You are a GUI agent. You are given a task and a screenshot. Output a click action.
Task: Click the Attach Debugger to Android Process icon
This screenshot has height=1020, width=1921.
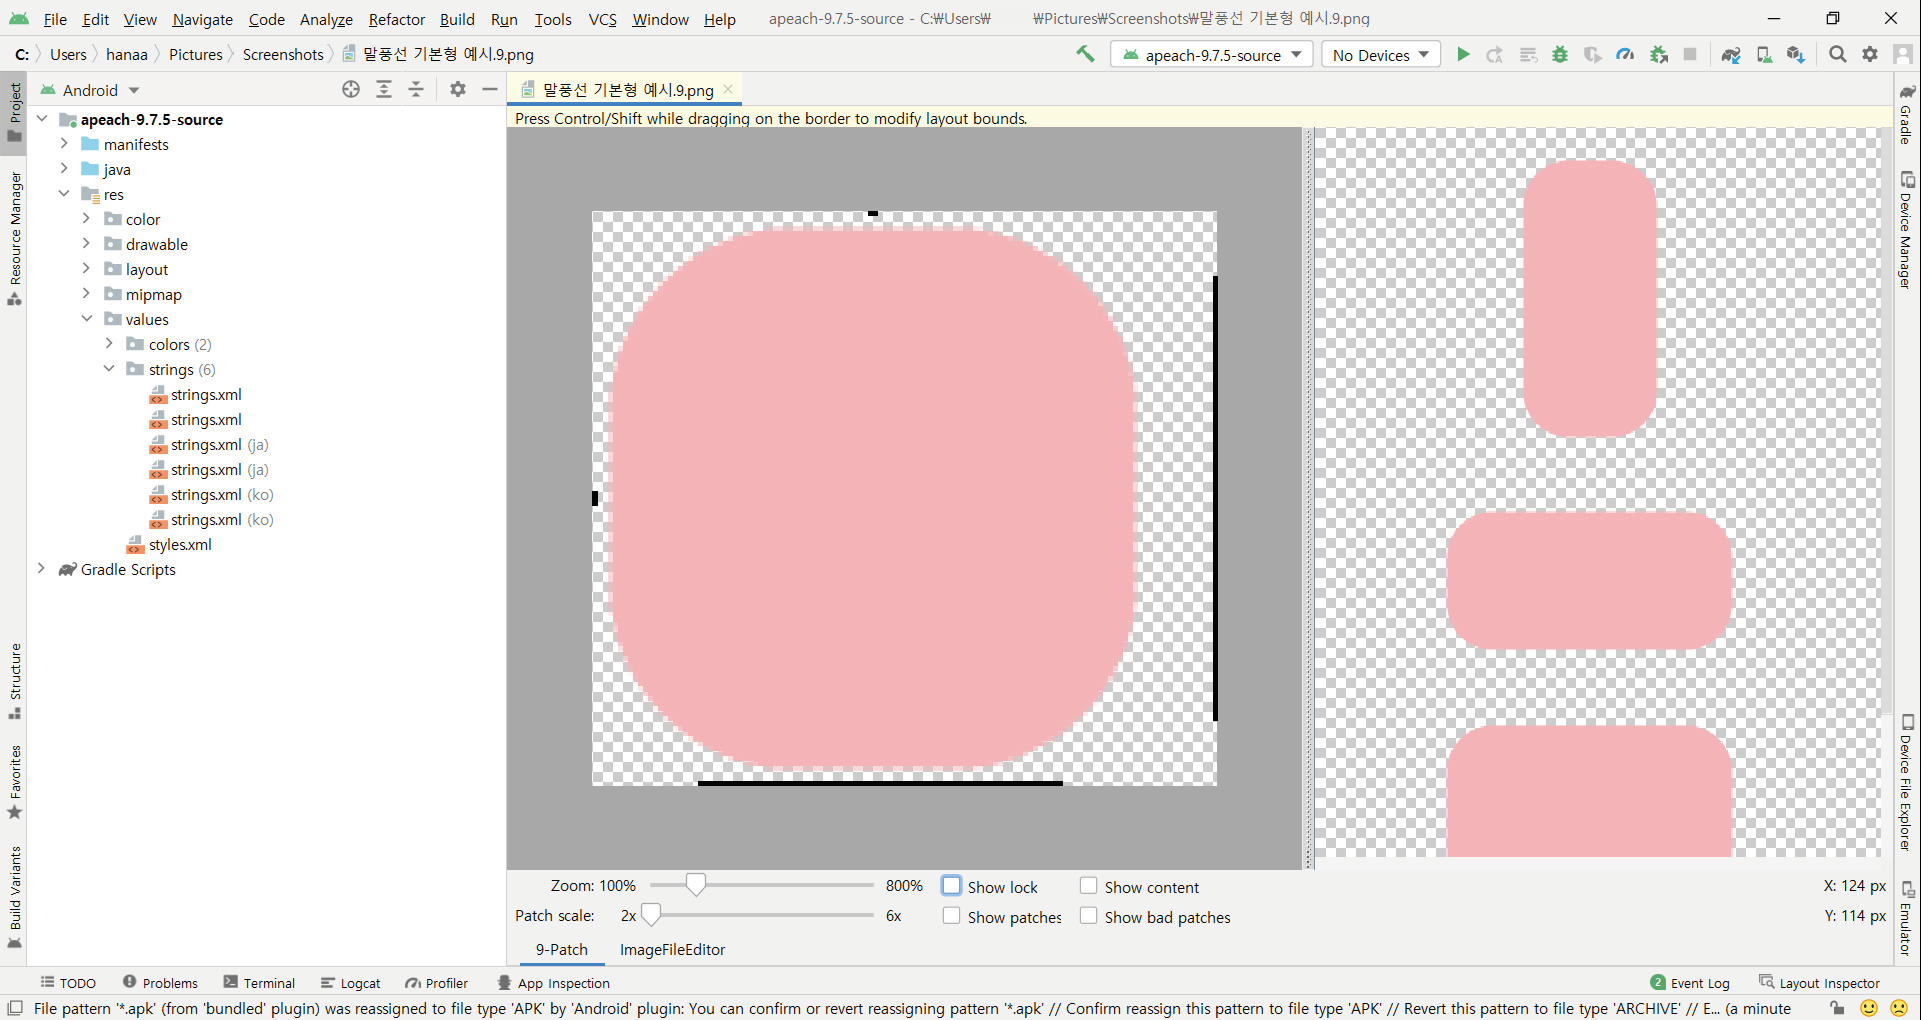tap(1659, 54)
